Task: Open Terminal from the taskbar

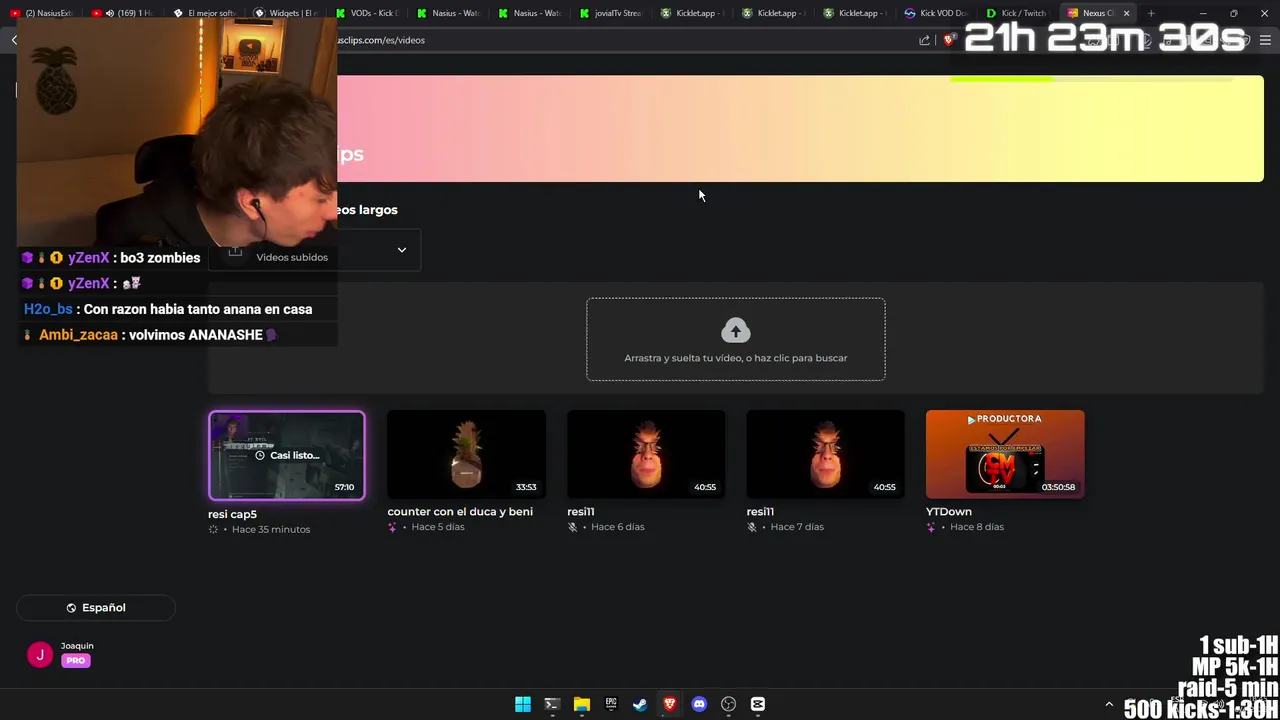Action: (552, 704)
